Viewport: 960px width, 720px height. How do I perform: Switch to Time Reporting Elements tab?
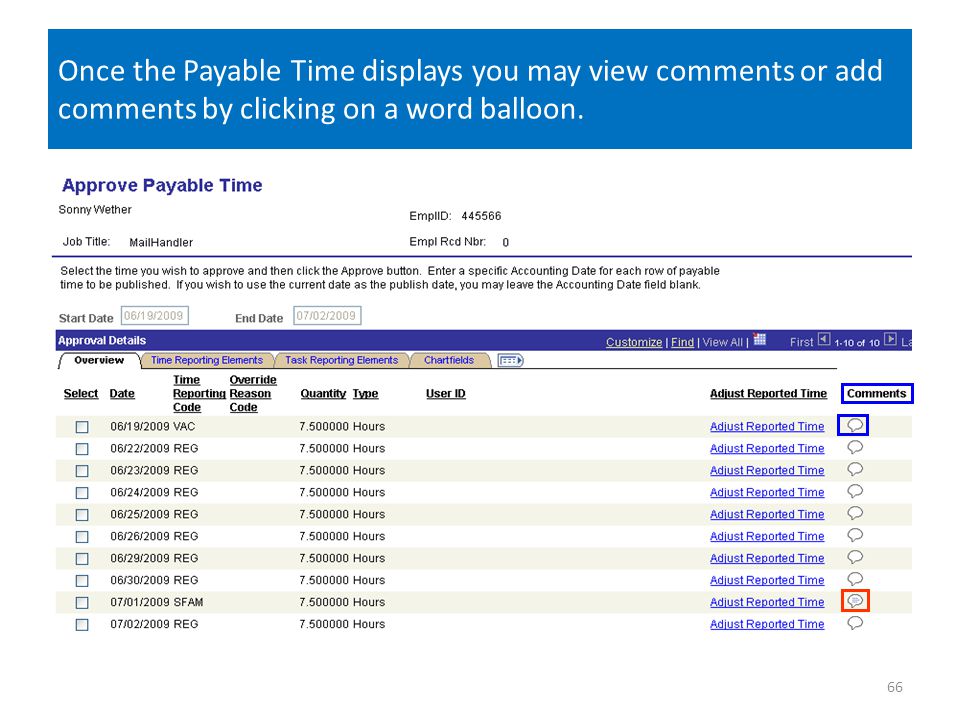click(207, 361)
